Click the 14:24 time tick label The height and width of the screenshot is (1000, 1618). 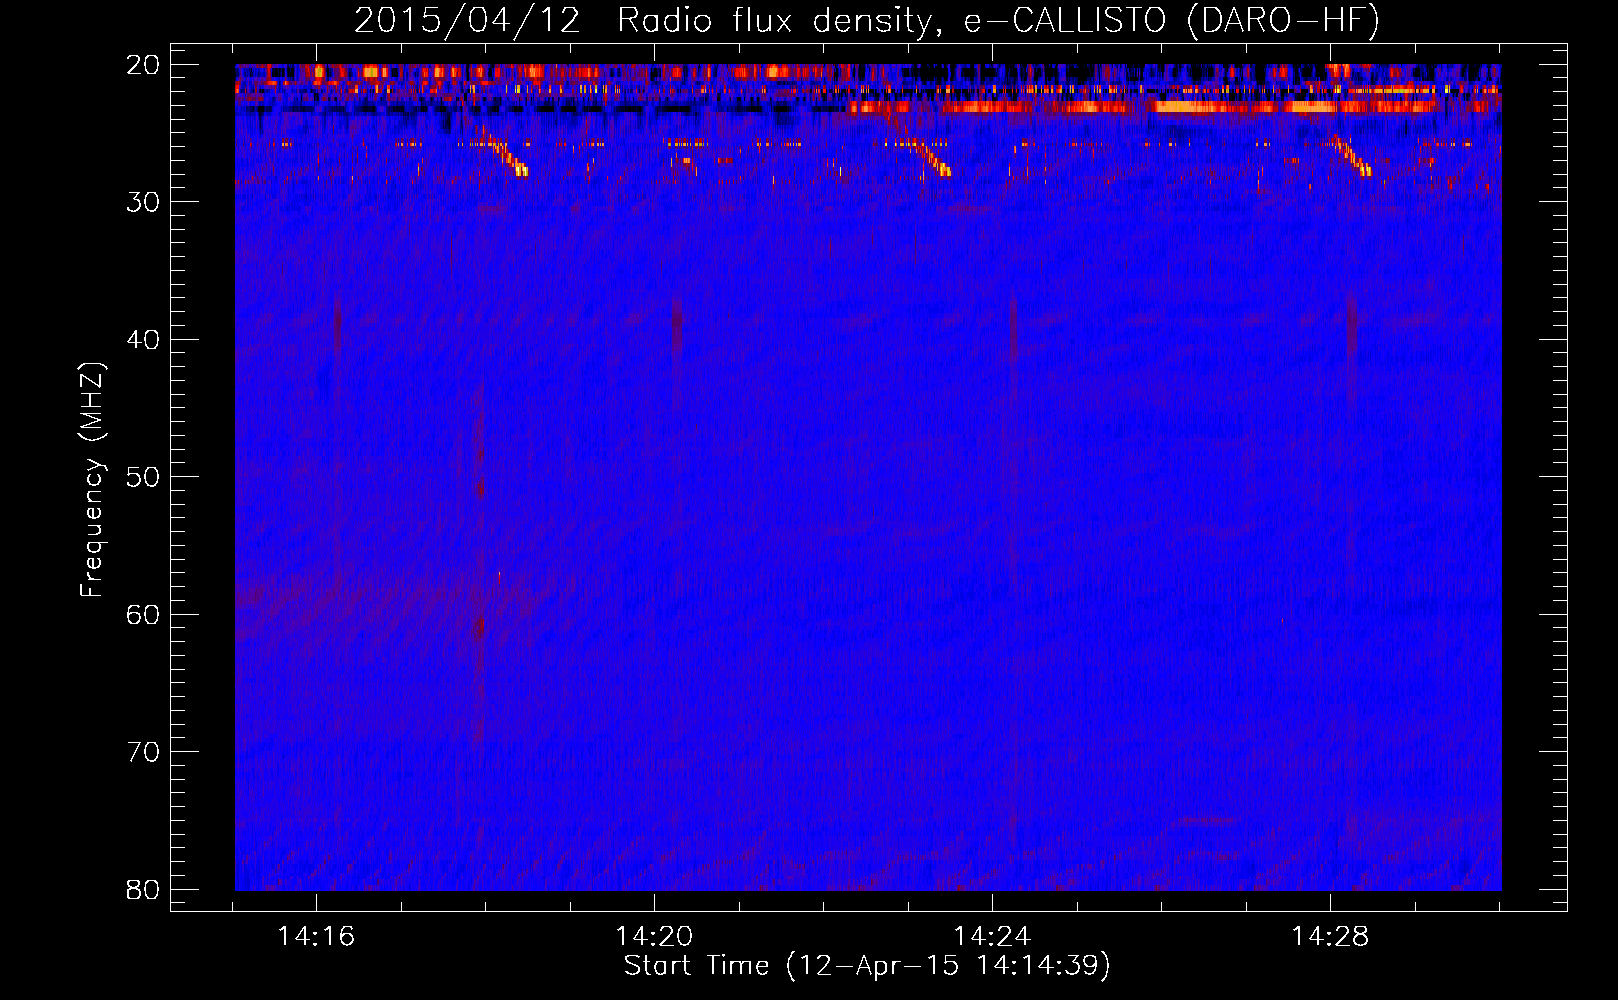pos(992,937)
